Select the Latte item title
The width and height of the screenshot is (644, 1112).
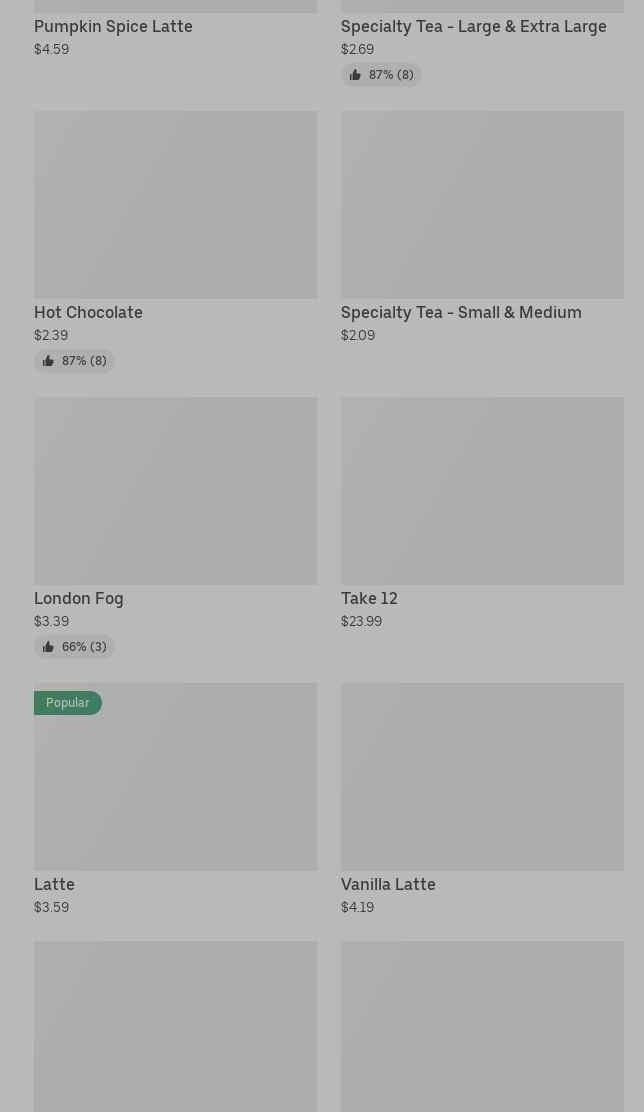tap(54, 884)
